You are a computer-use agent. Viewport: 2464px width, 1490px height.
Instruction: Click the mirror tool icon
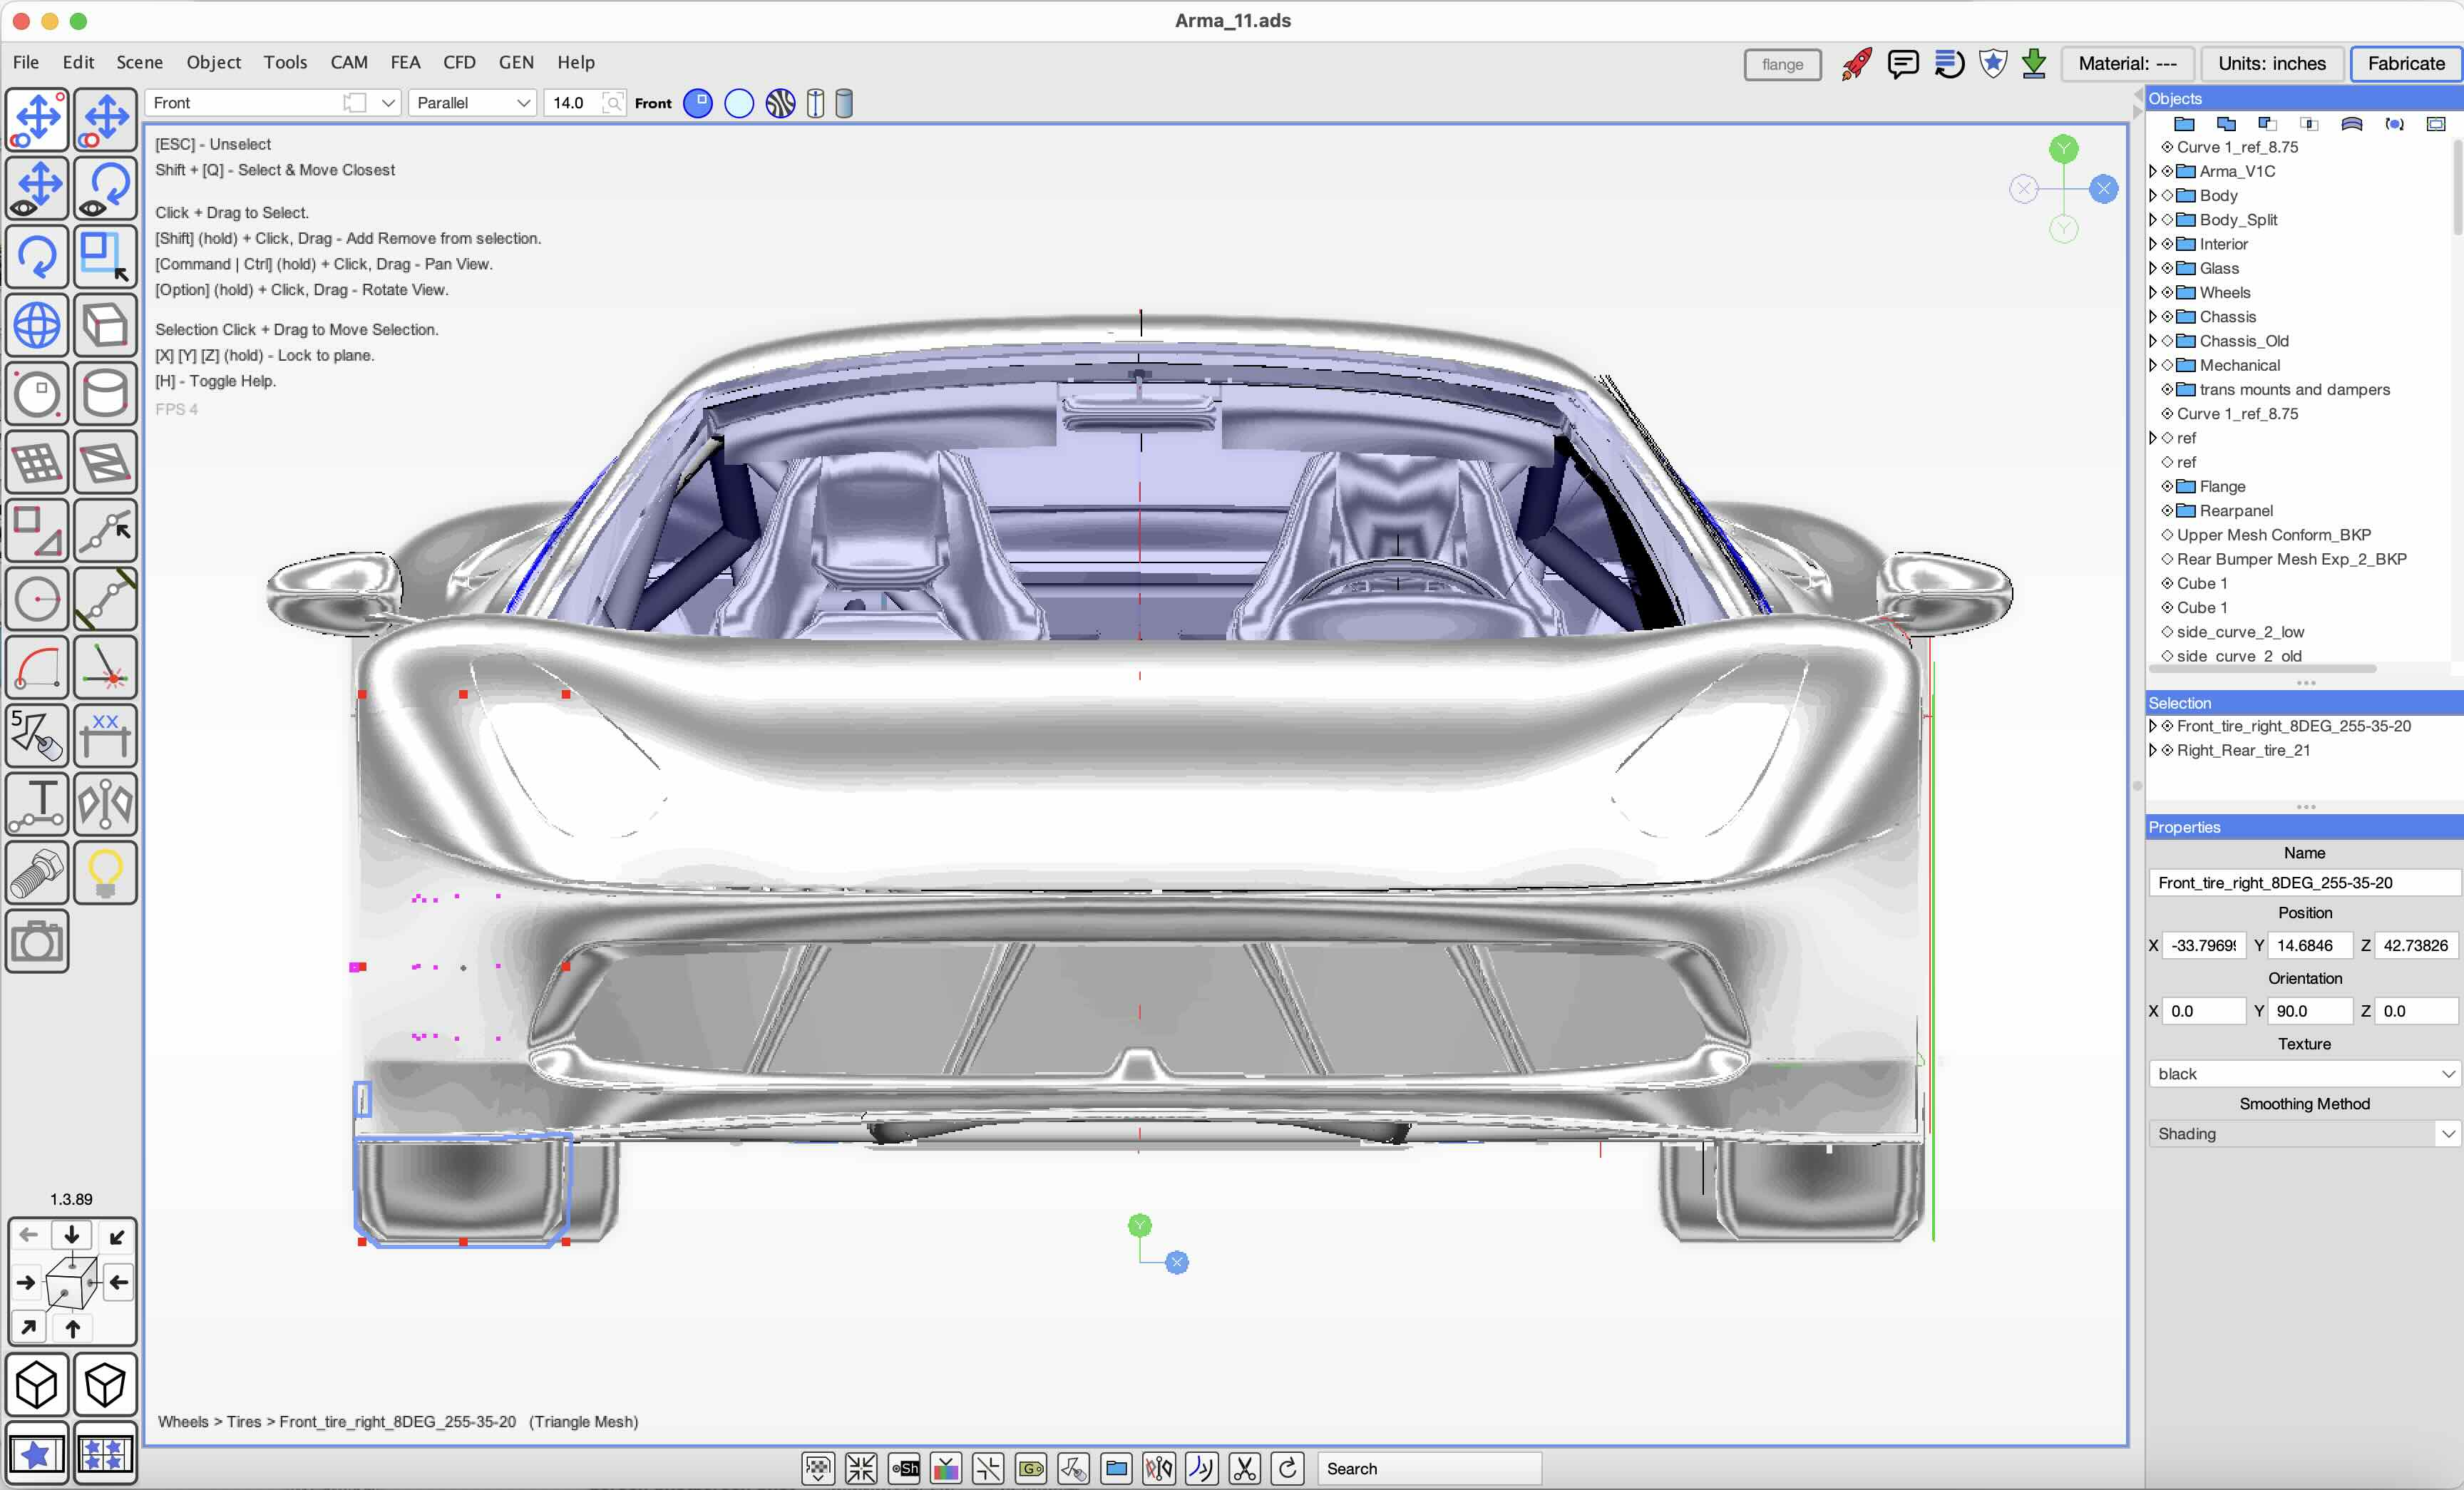coord(105,804)
